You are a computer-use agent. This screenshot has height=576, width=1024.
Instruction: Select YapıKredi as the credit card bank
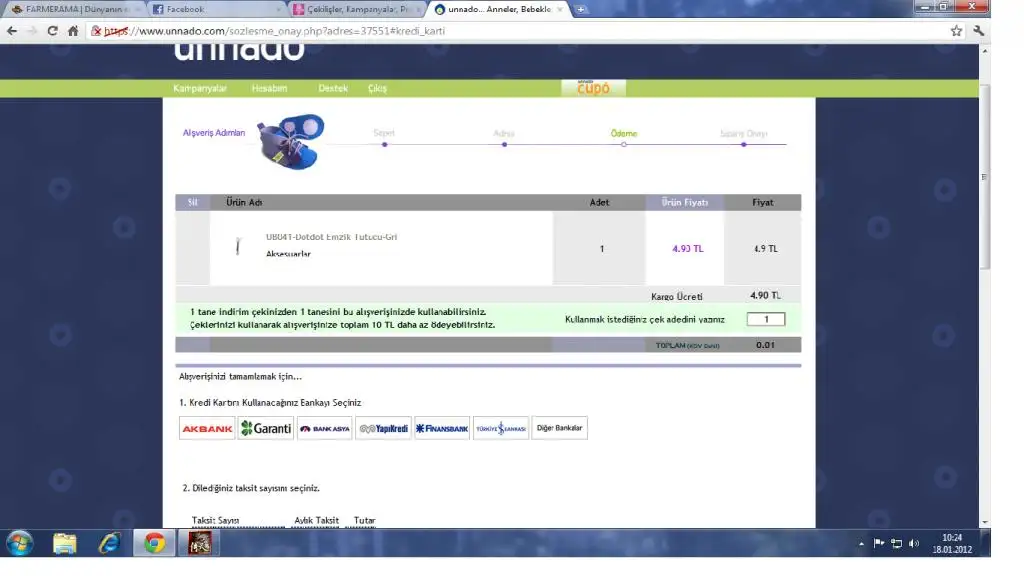(383, 428)
